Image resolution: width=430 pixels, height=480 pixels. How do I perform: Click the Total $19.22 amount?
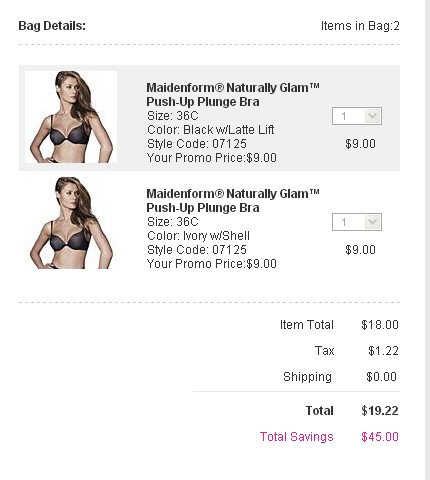click(380, 411)
